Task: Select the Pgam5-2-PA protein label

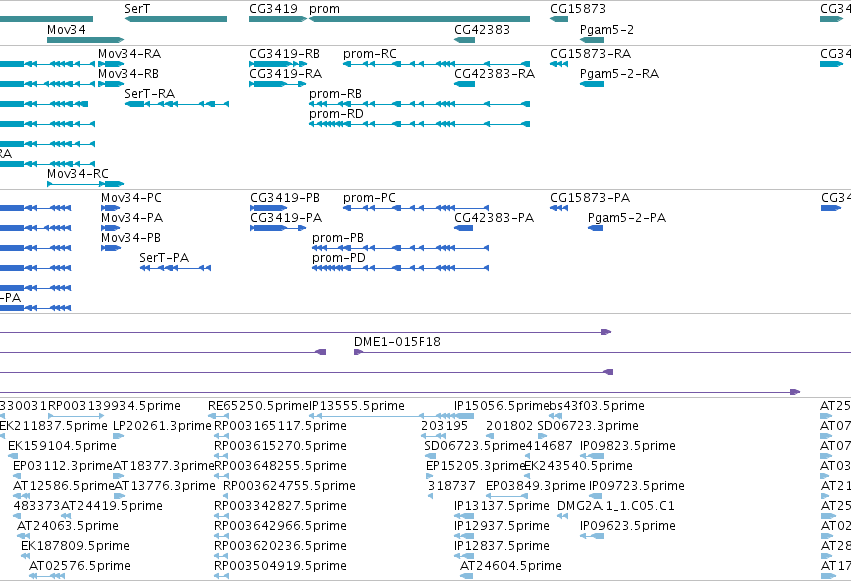Action: [x=627, y=218]
